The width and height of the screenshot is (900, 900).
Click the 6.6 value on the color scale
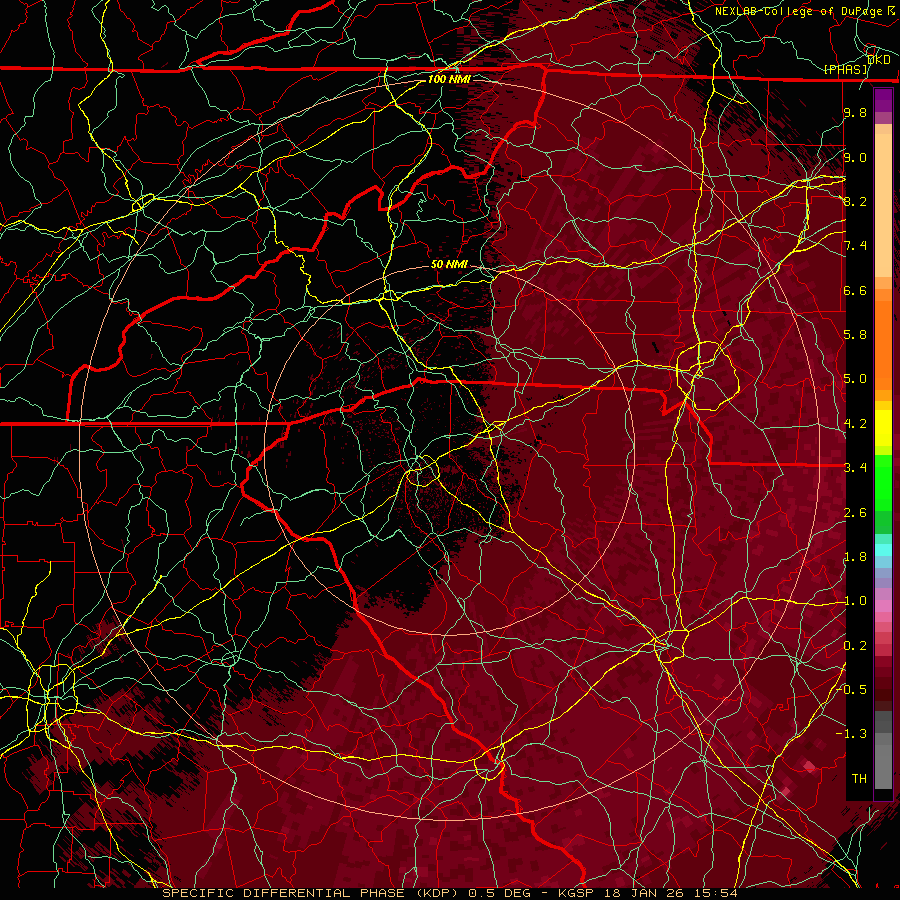(x=855, y=290)
